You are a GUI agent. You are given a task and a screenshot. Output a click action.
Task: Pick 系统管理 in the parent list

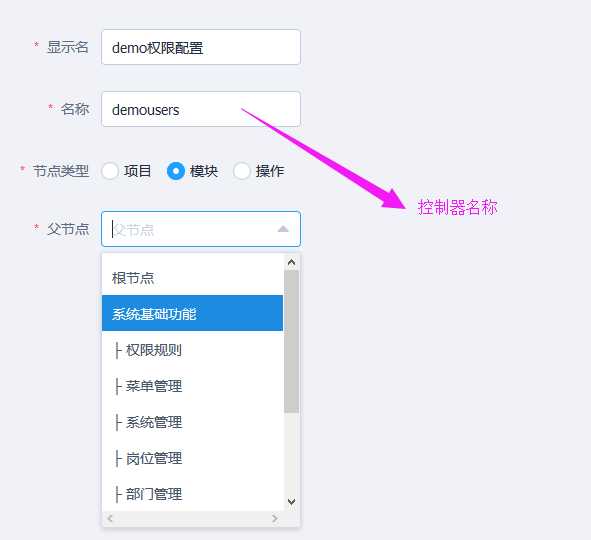[x=192, y=422]
